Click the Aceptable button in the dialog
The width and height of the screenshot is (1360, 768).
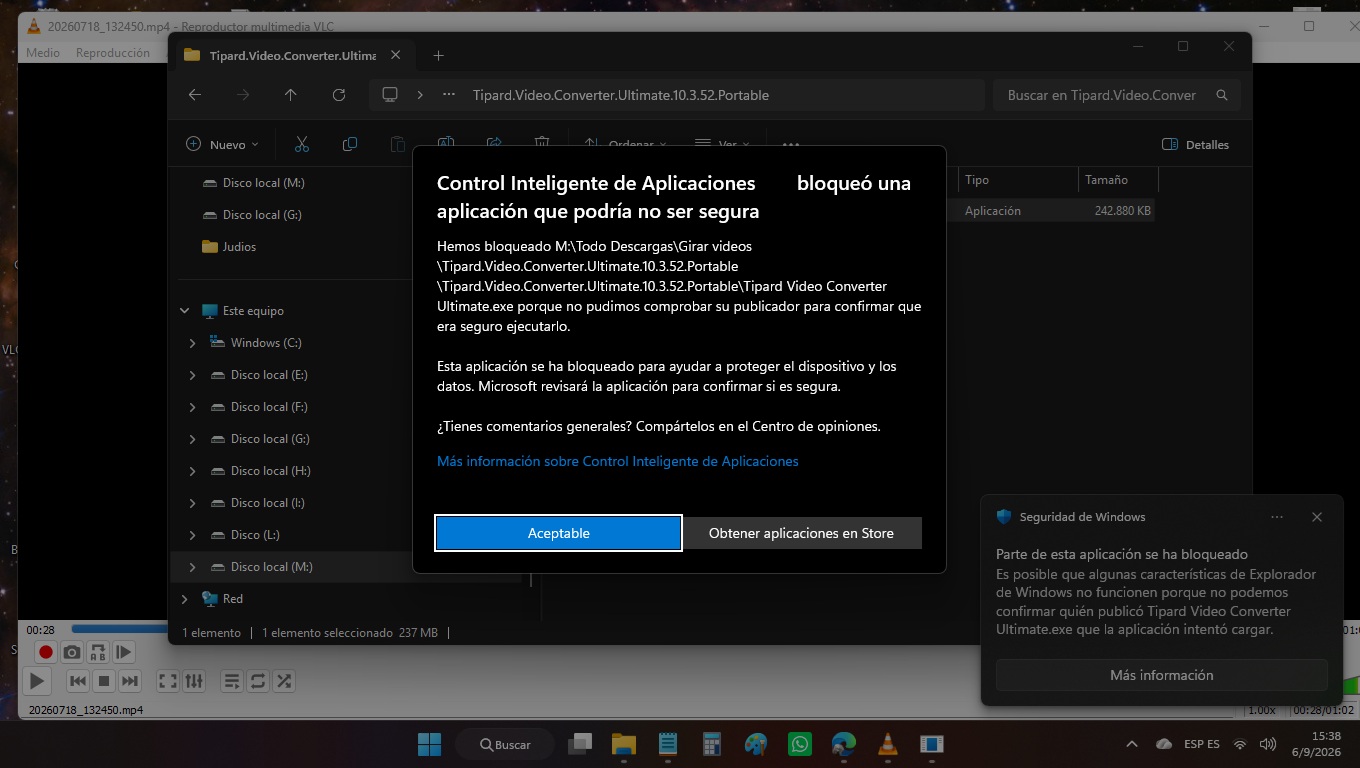click(559, 533)
